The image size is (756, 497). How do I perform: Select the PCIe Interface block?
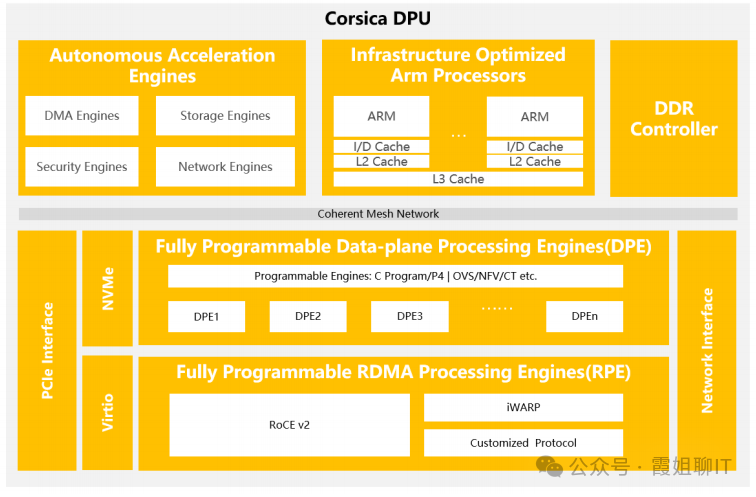[47, 350]
